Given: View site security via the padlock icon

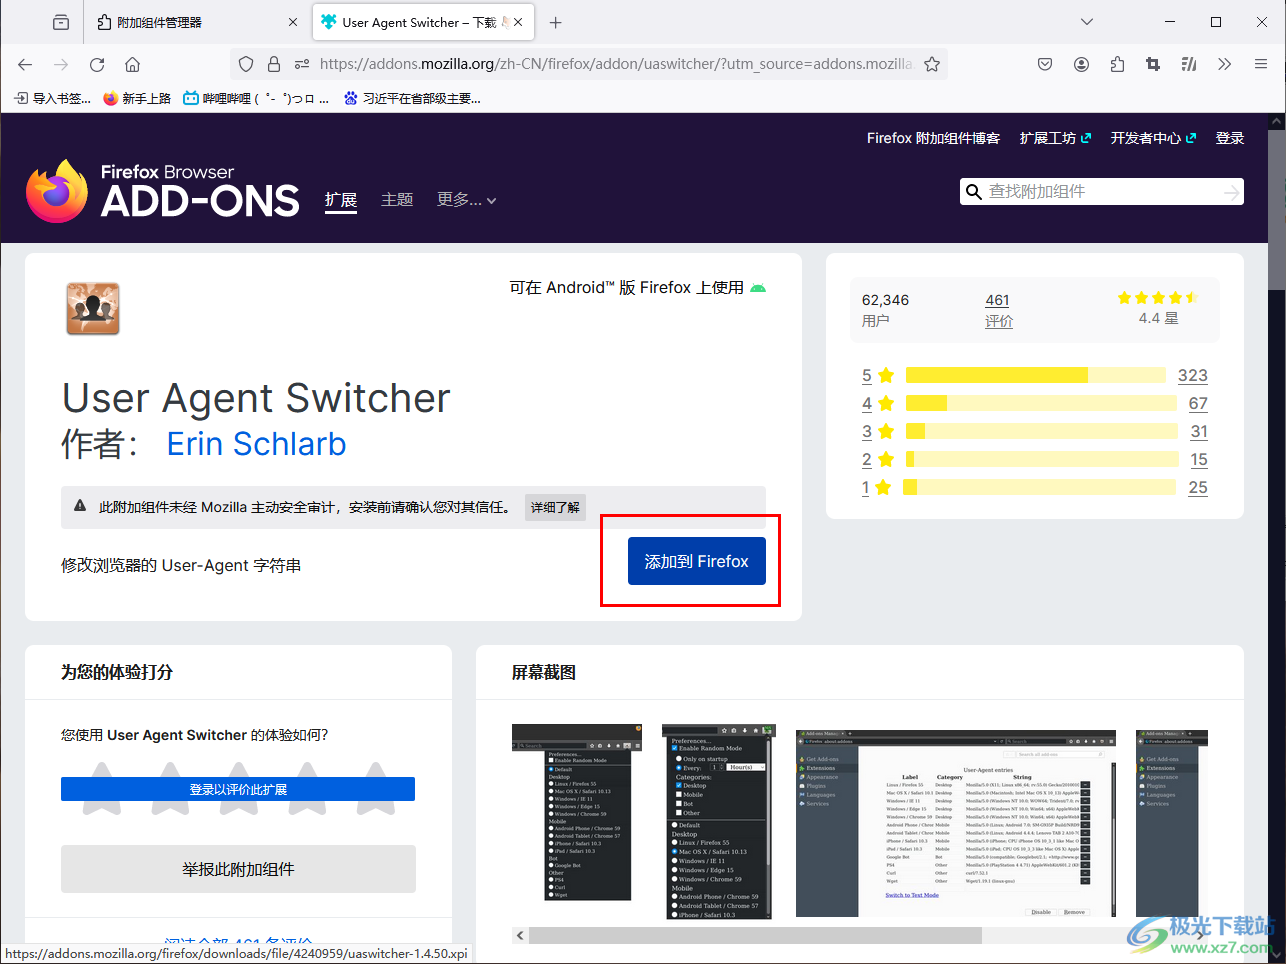Looking at the screenshot, I should click(x=274, y=64).
